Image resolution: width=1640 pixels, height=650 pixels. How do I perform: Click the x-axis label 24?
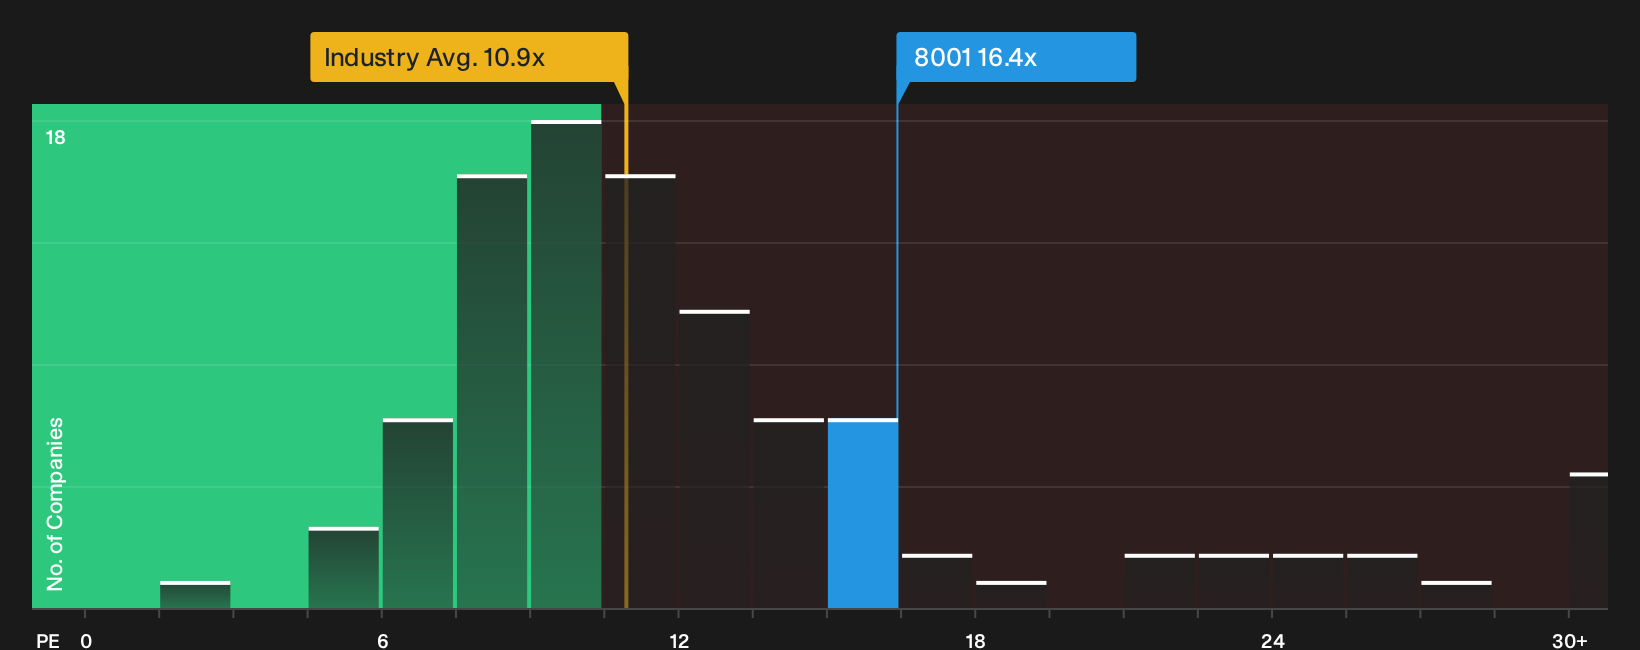click(1272, 640)
